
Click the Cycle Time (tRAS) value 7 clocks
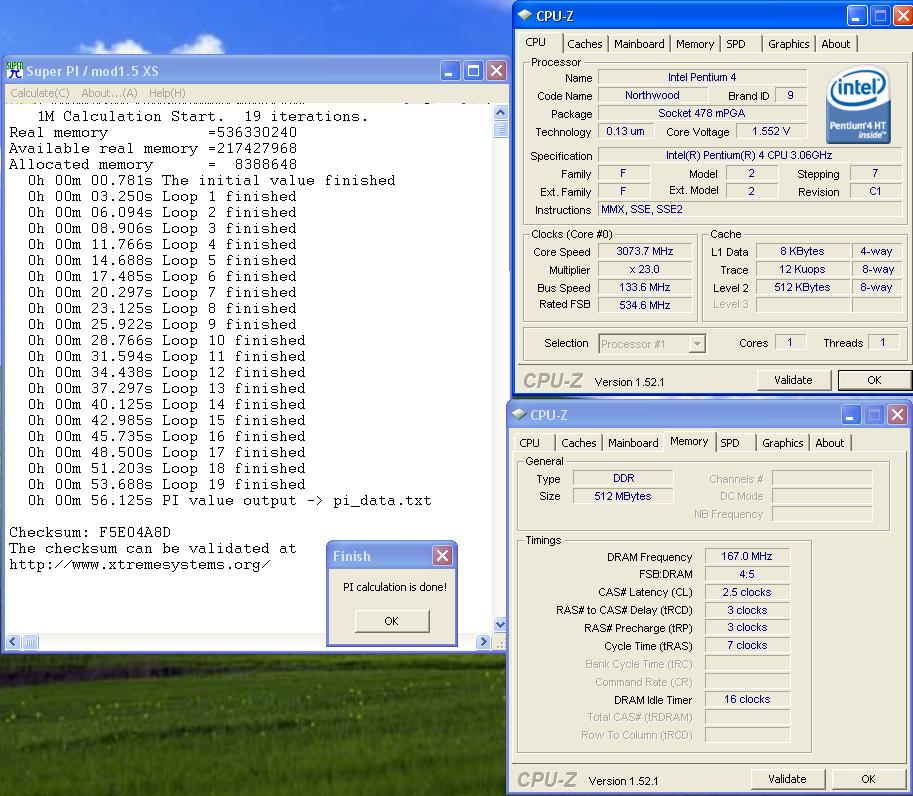pyautogui.click(x=746, y=645)
